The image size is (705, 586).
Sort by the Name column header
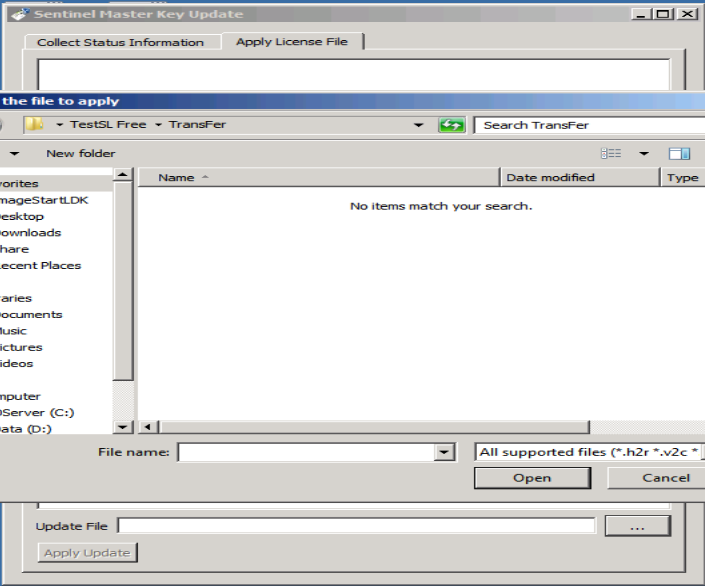tap(319, 177)
